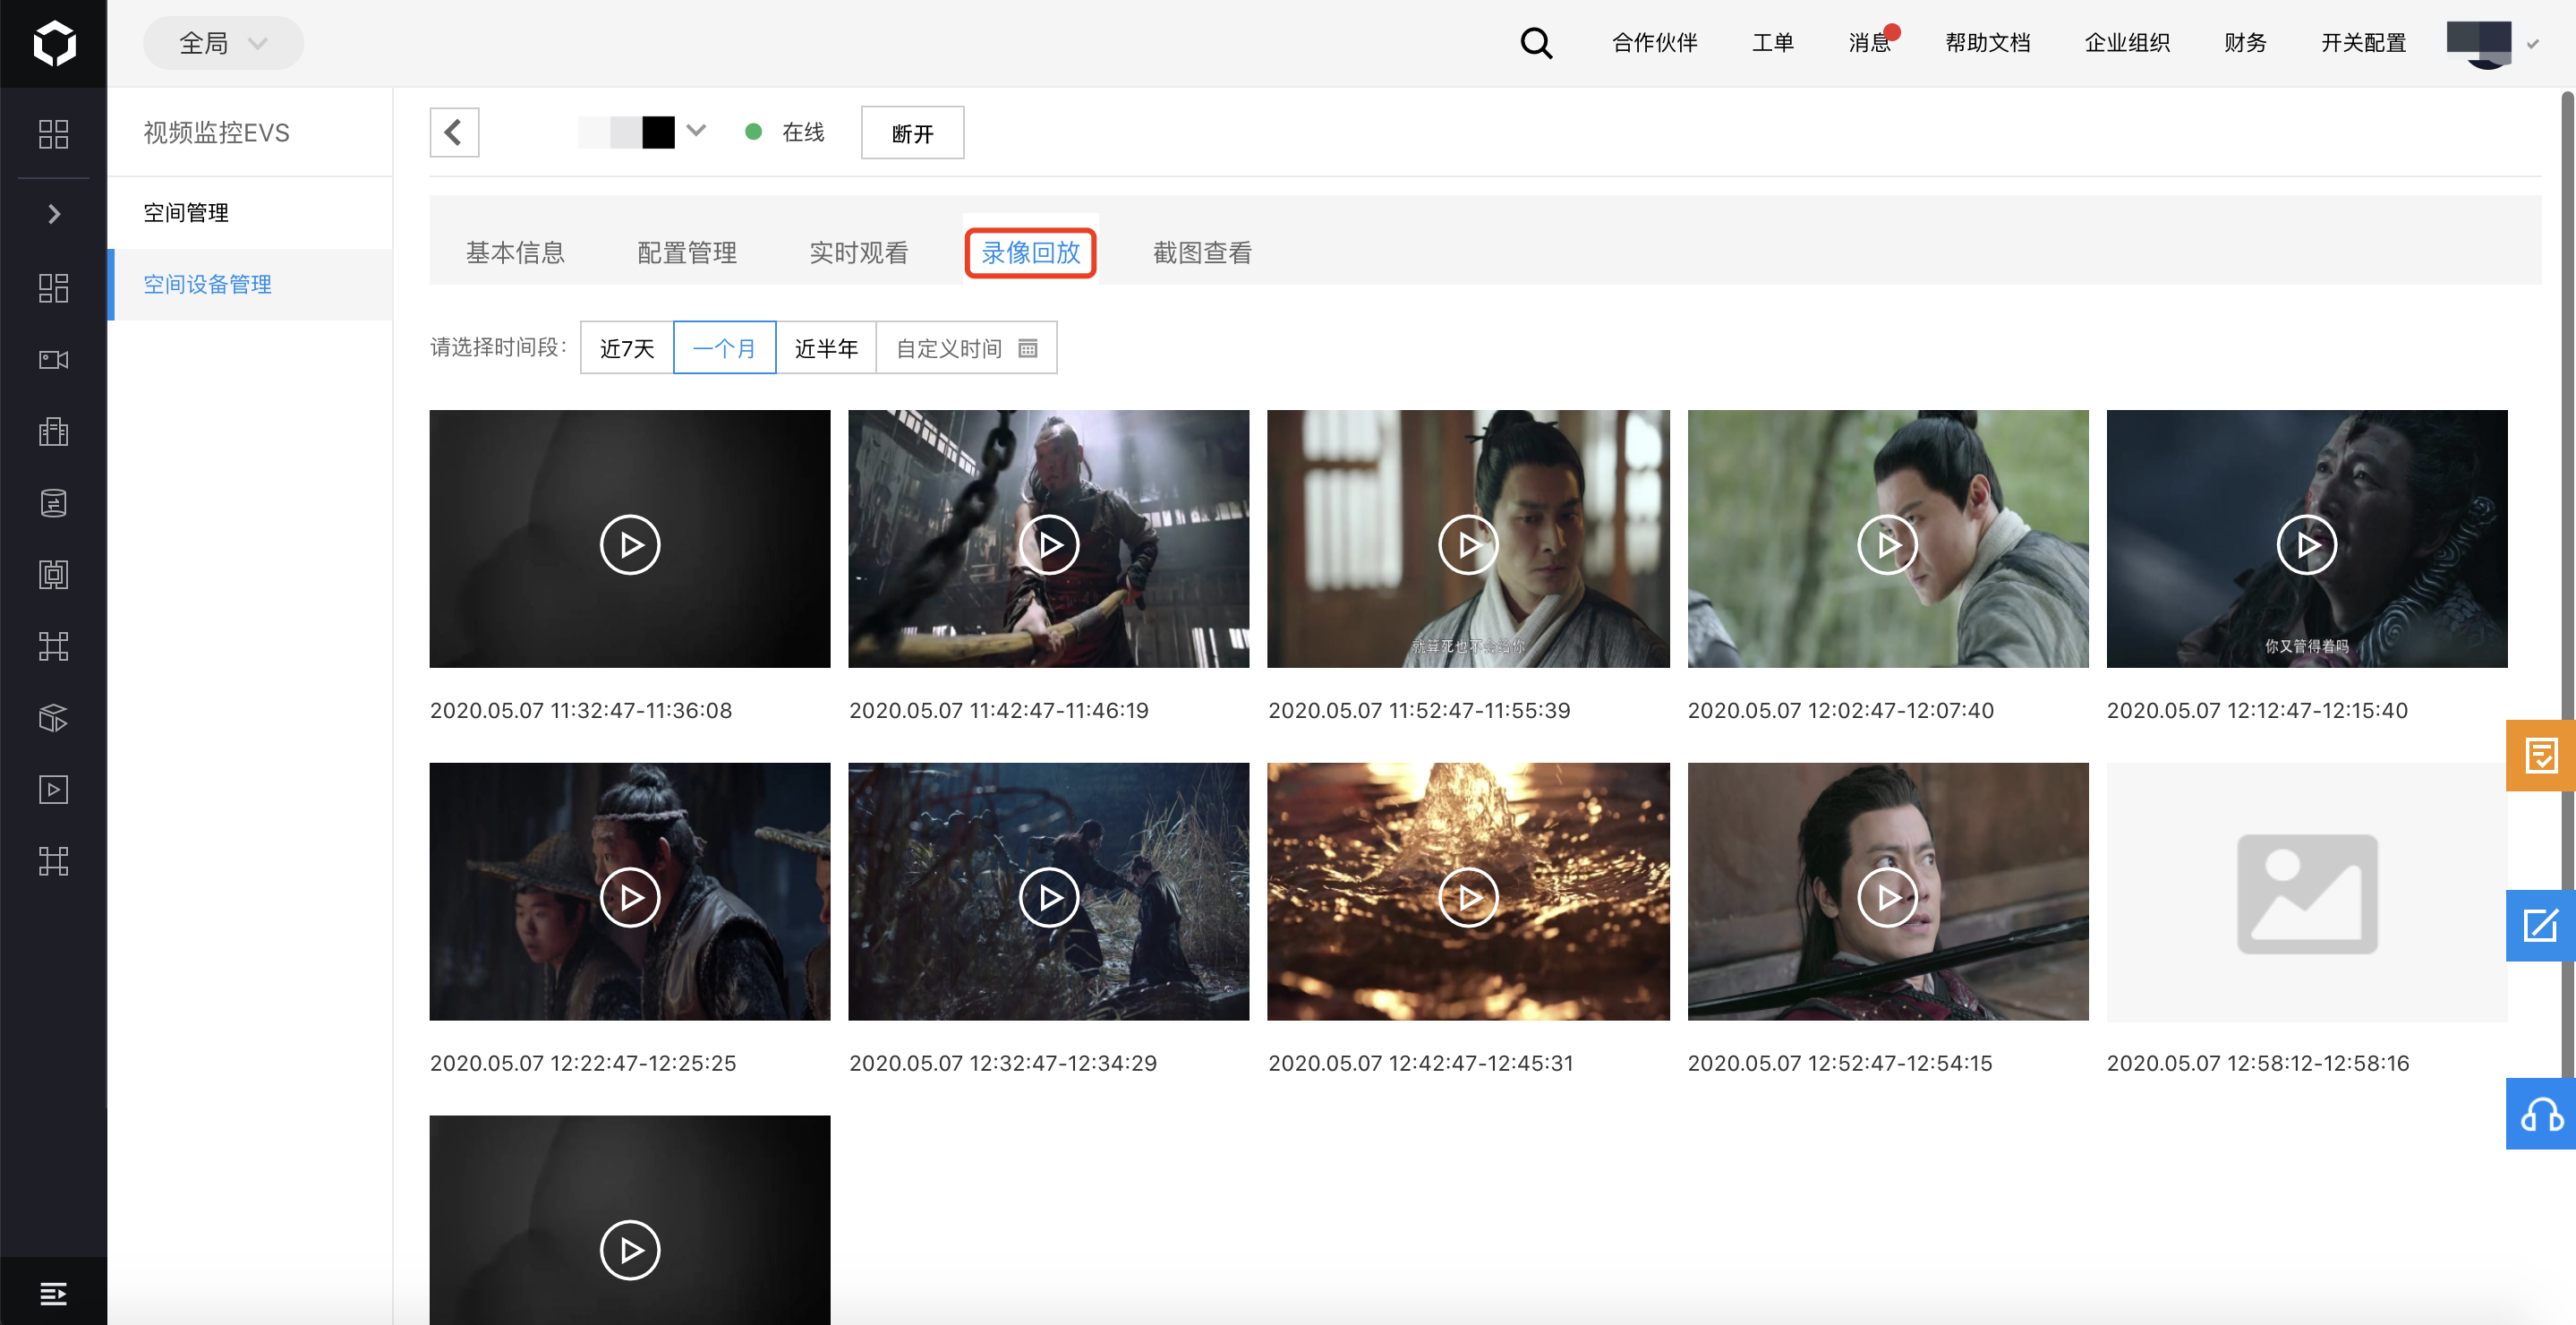Image resolution: width=2576 pixels, height=1325 pixels.
Task: Open the user avatar account dropdown
Action: click(2491, 43)
